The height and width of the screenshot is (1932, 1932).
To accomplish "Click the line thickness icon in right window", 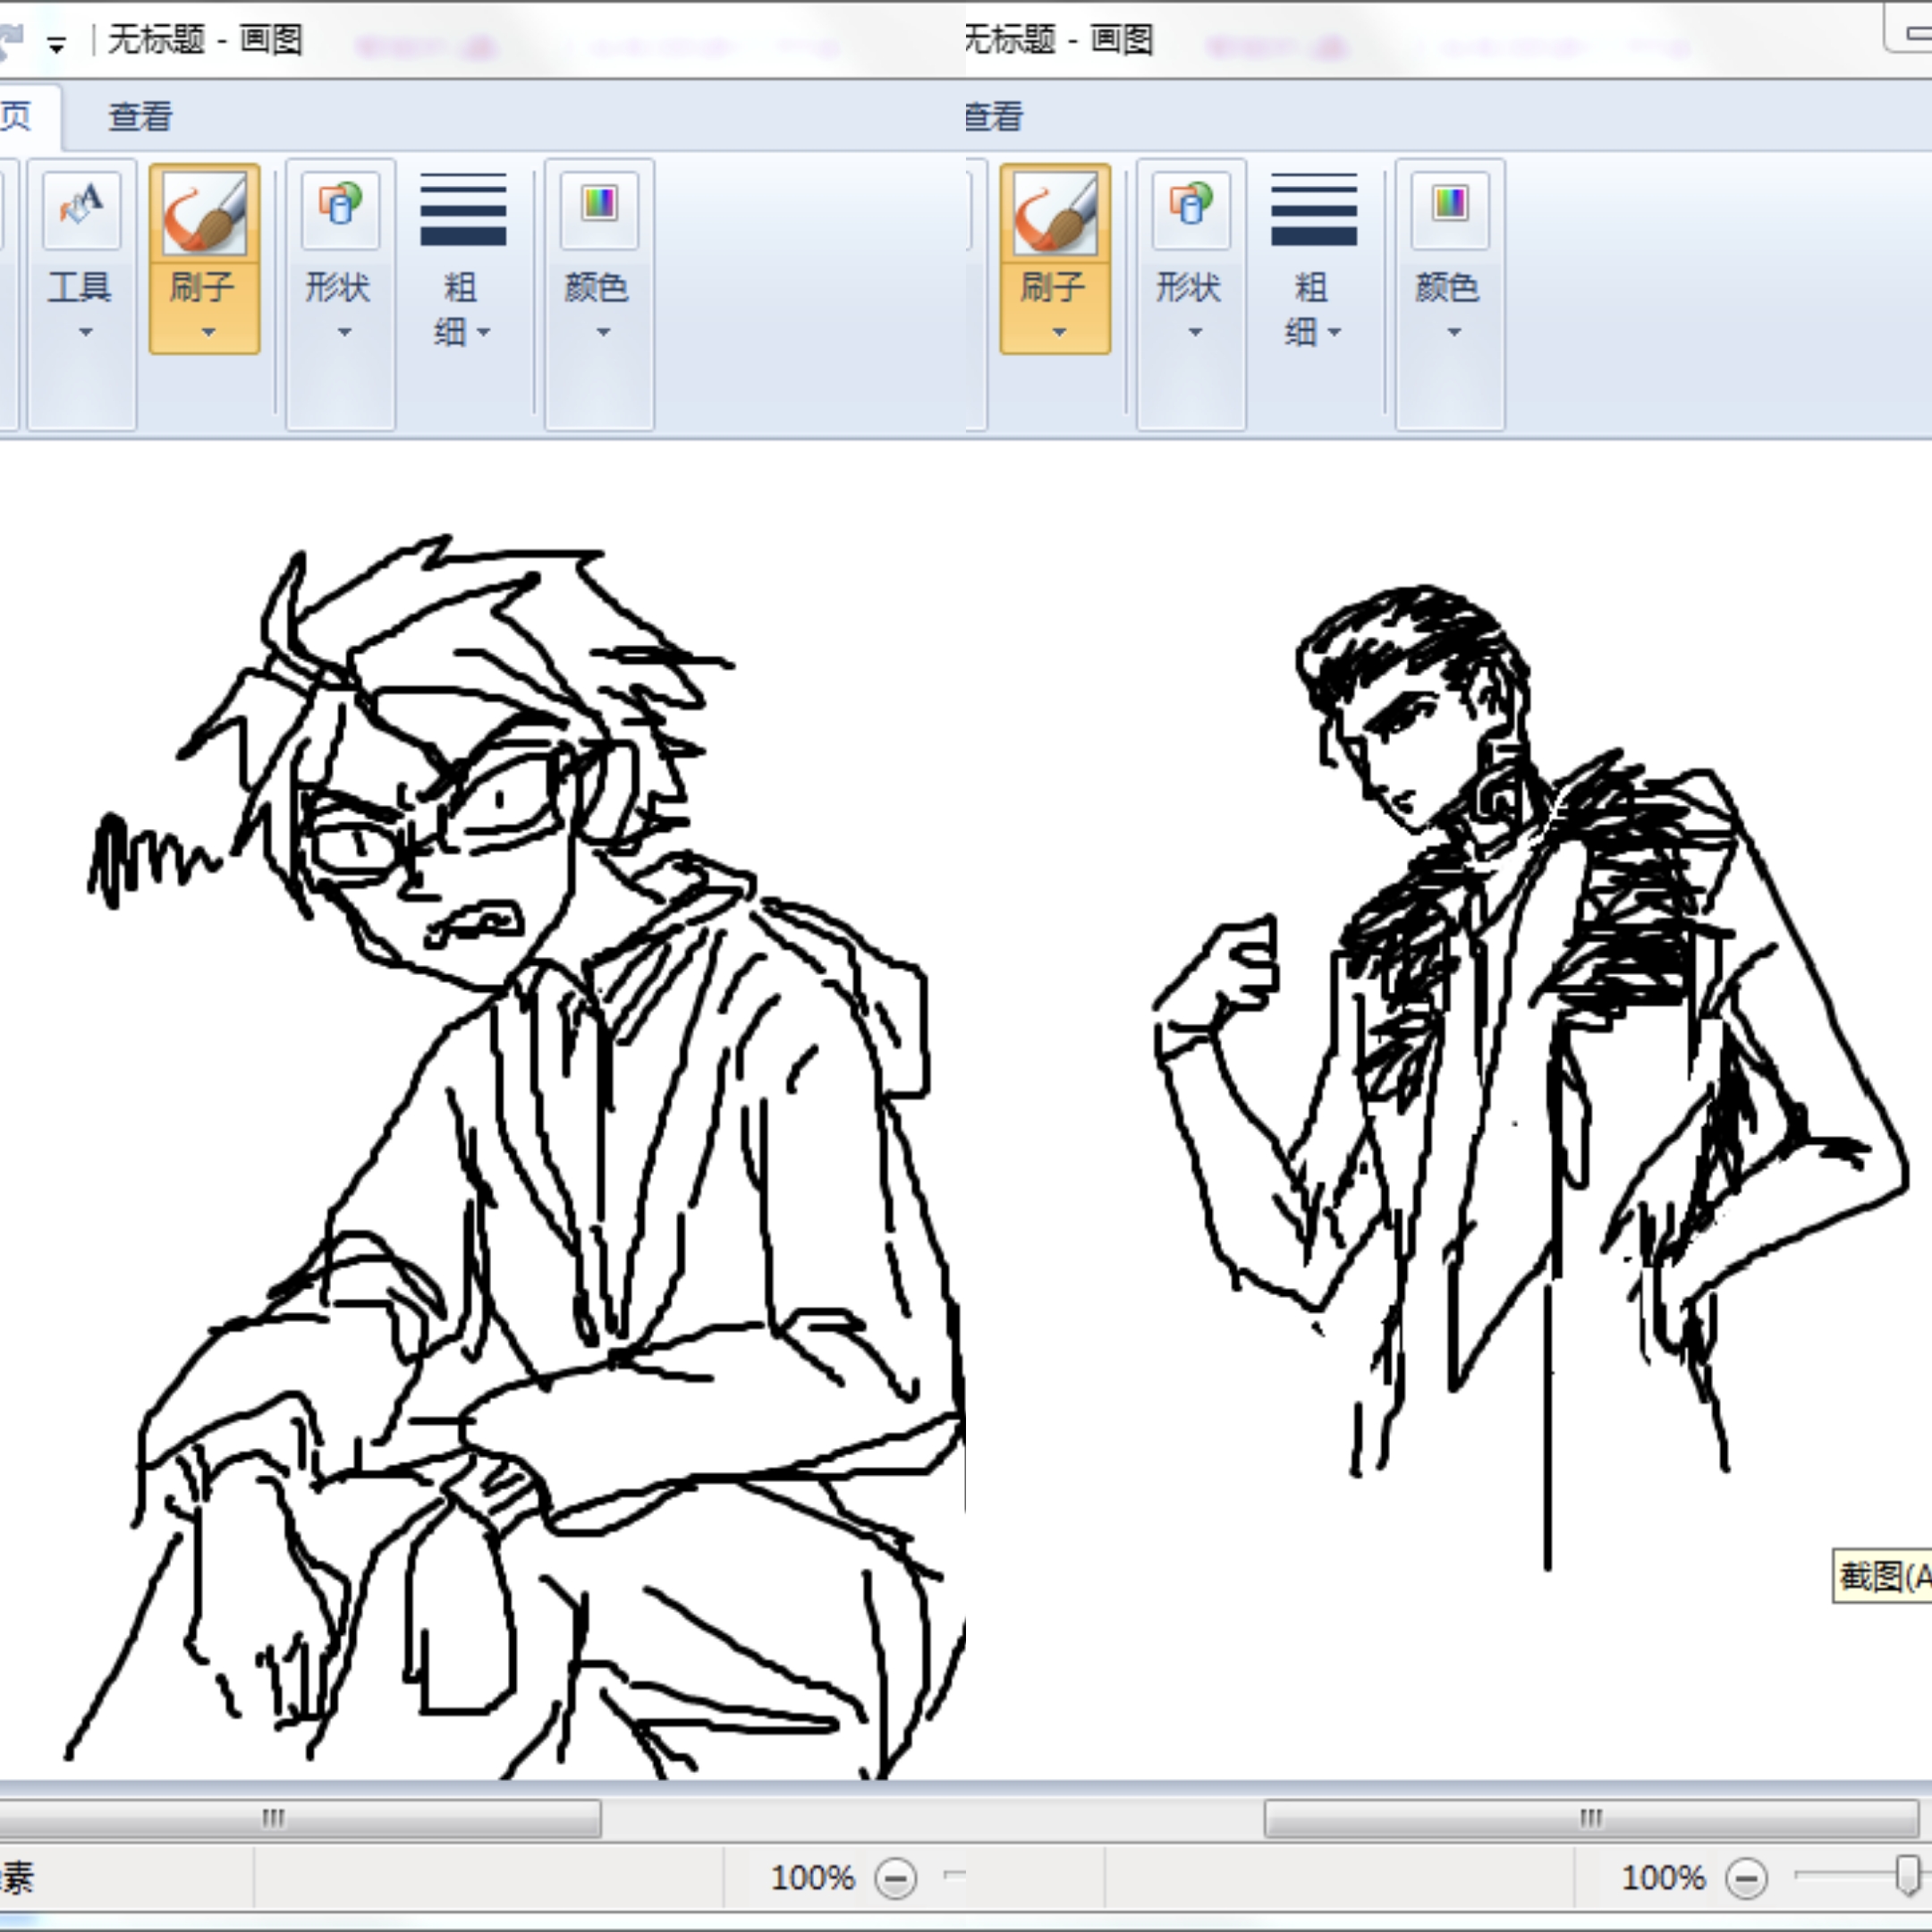I will (1313, 209).
